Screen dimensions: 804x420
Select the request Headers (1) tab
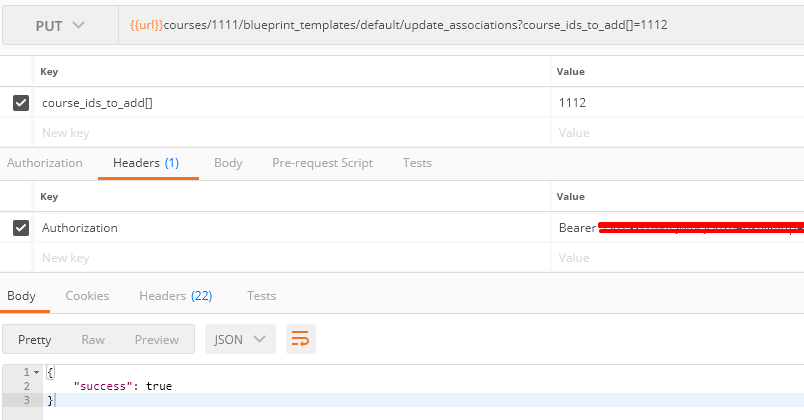coord(146,163)
